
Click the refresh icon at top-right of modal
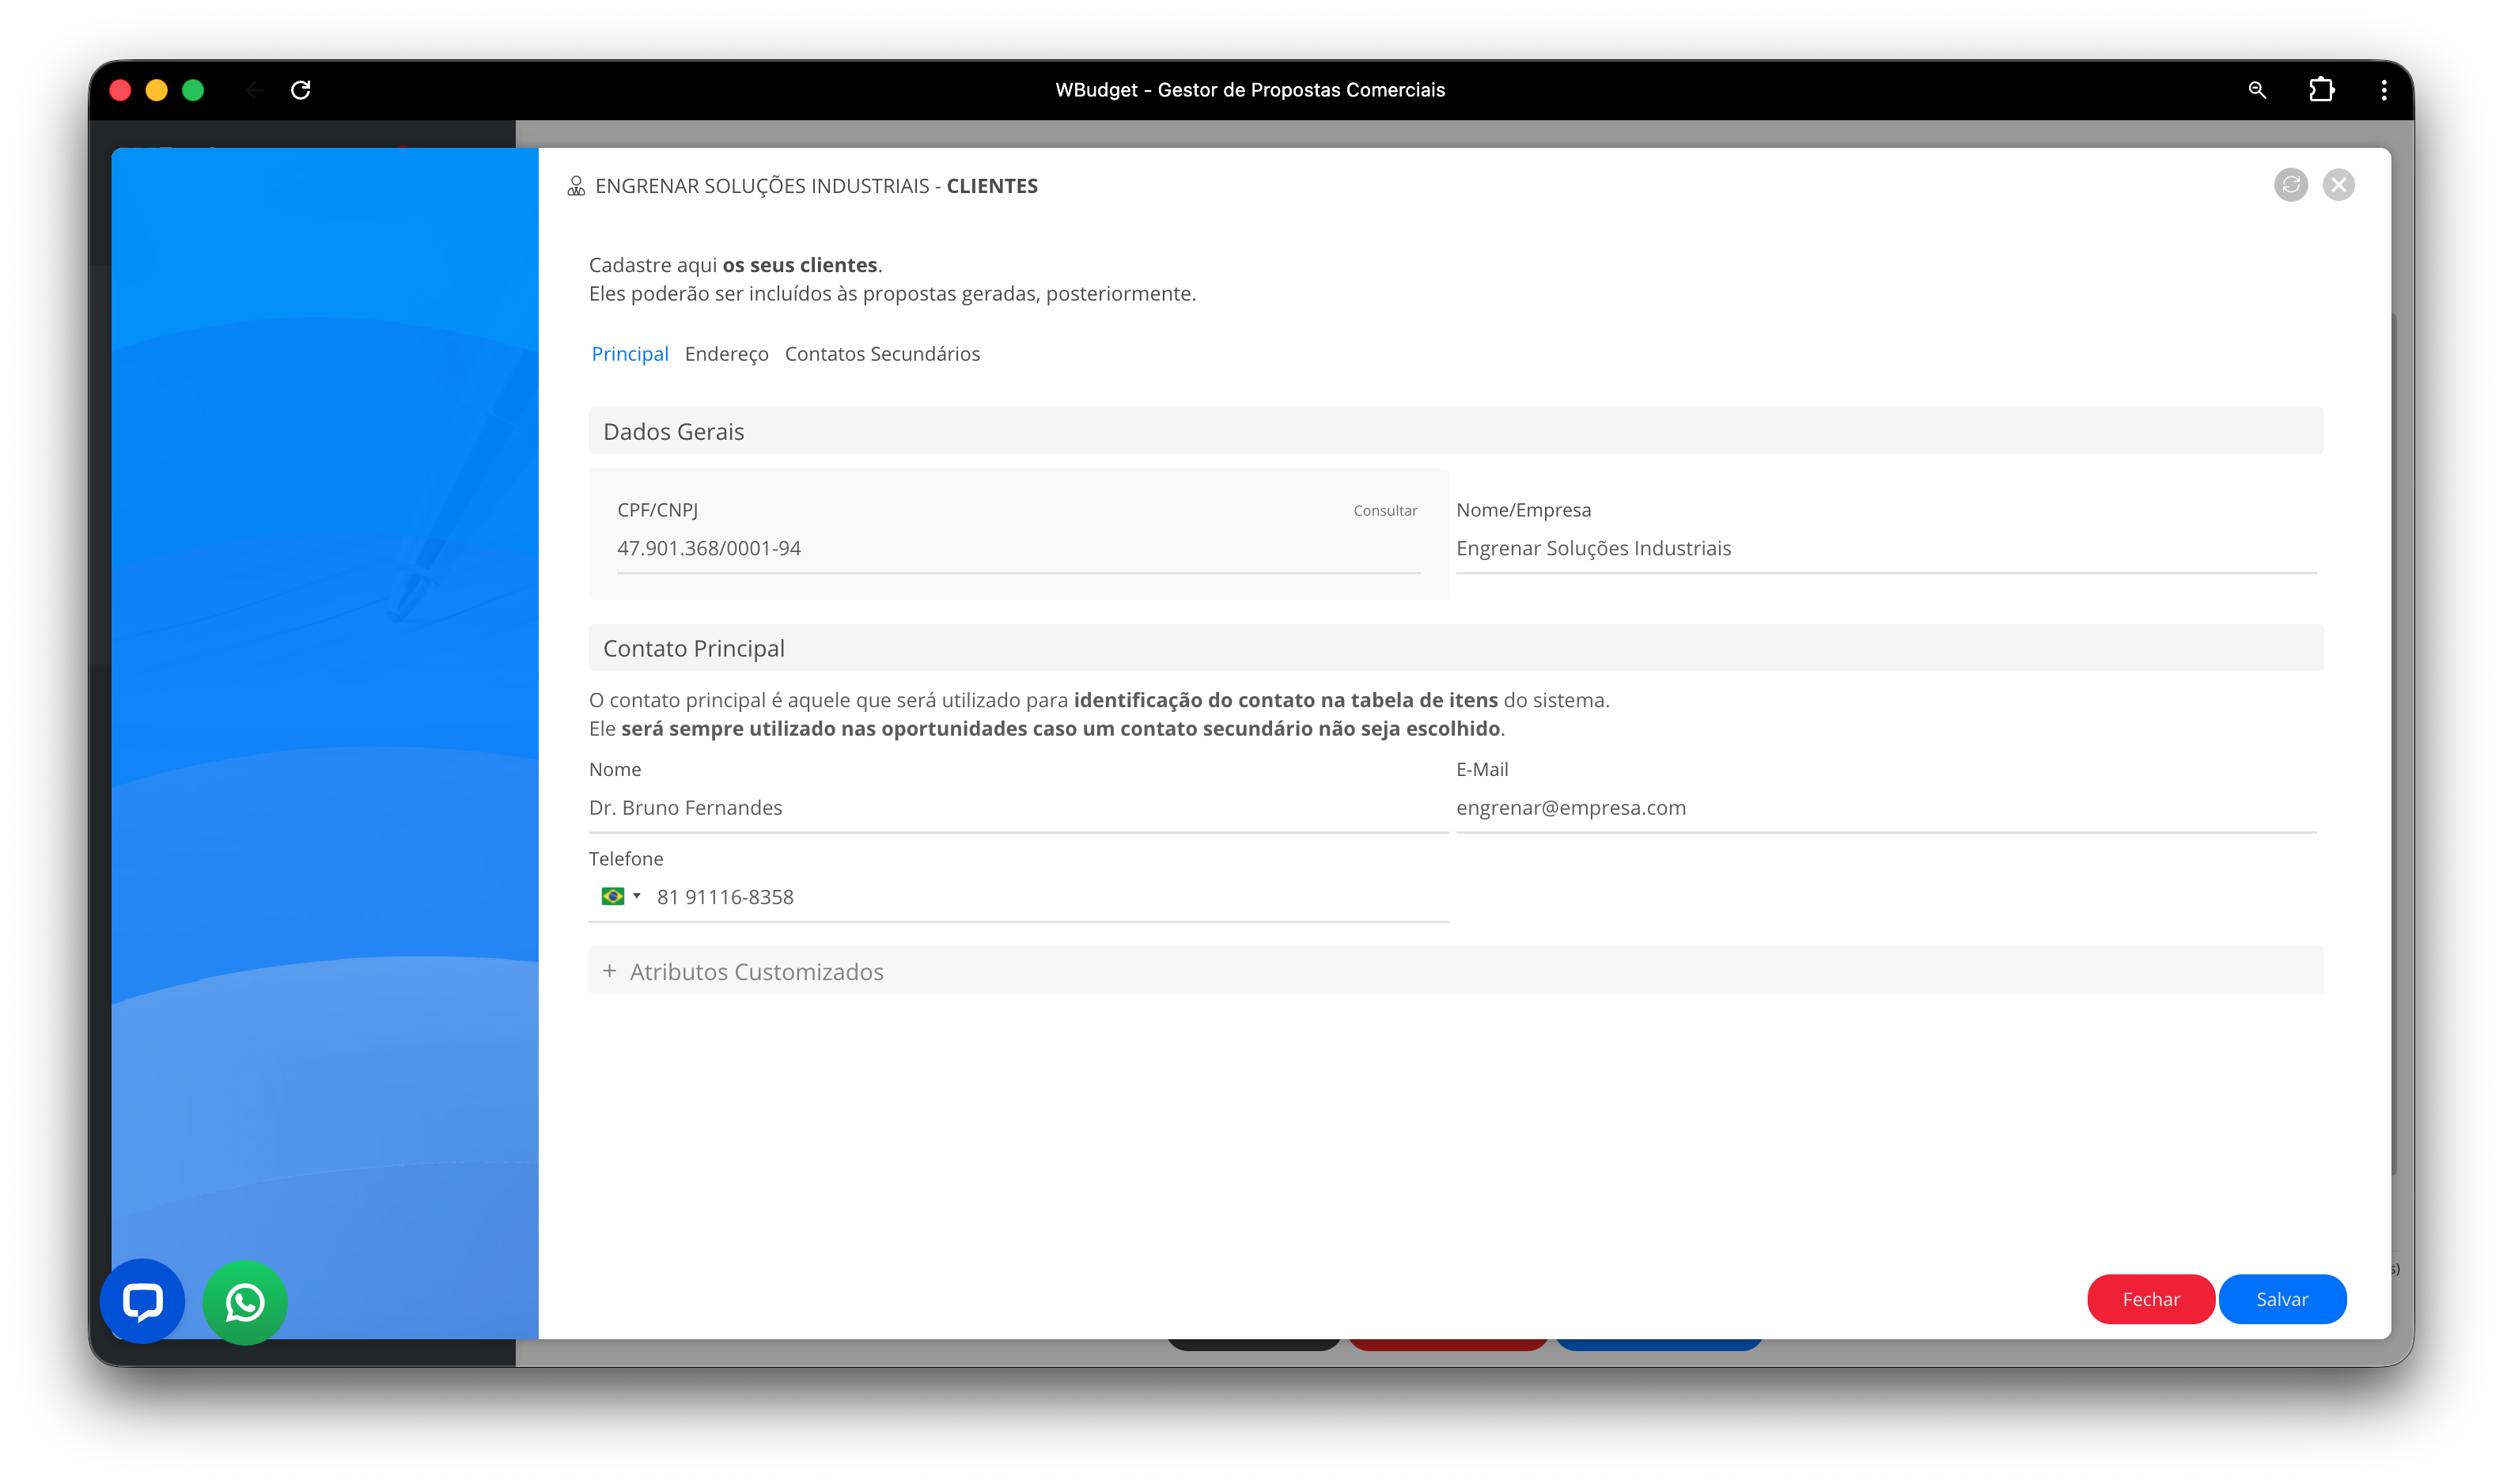[x=2290, y=184]
